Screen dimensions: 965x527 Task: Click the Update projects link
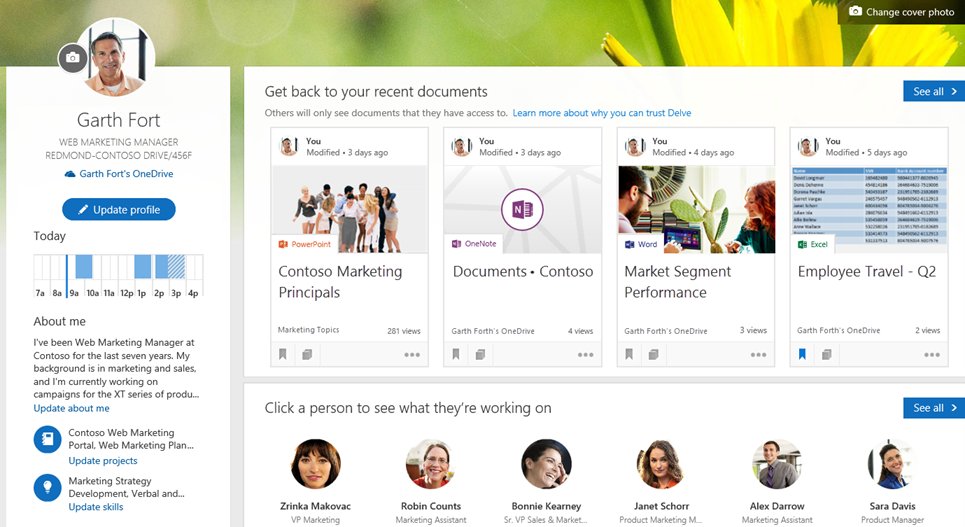[x=103, y=461]
